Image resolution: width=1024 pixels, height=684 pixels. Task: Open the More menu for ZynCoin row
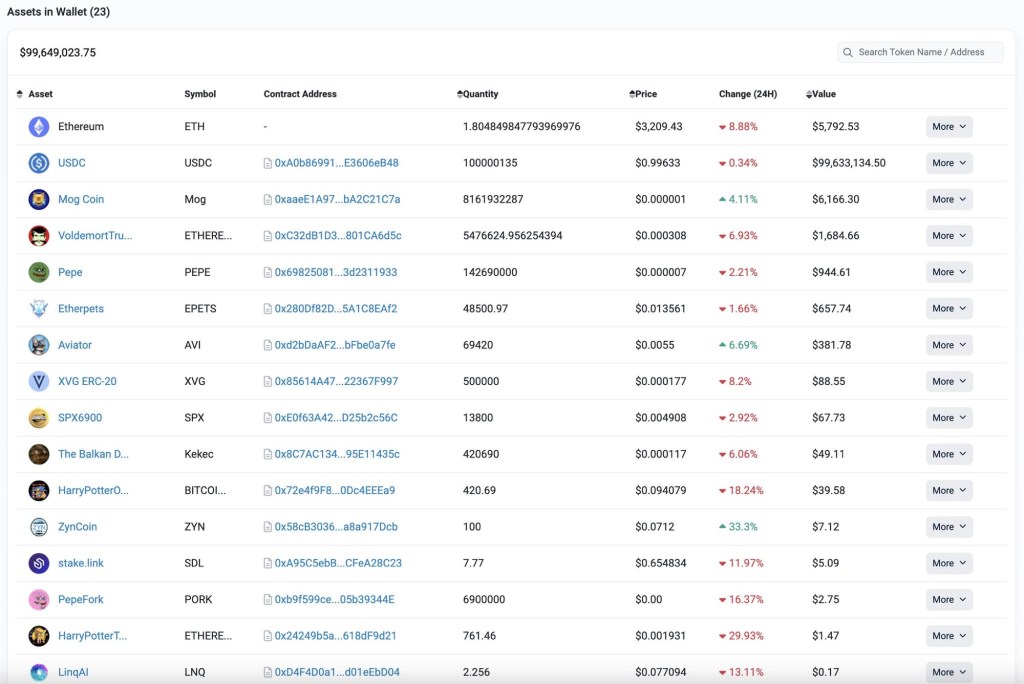tap(949, 527)
